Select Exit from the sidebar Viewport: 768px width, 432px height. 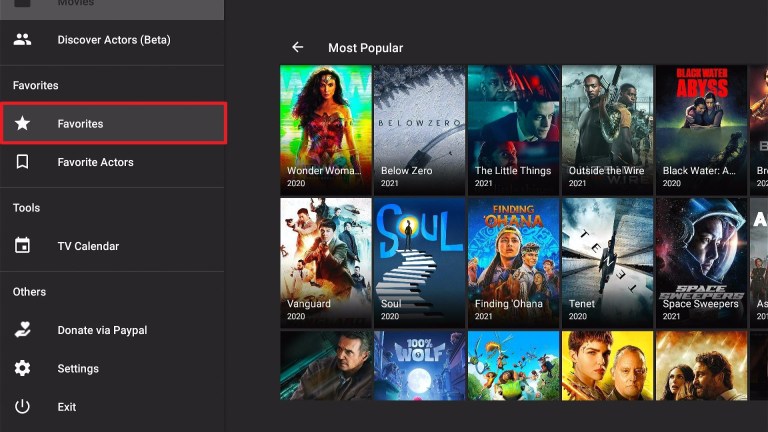click(x=112, y=407)
